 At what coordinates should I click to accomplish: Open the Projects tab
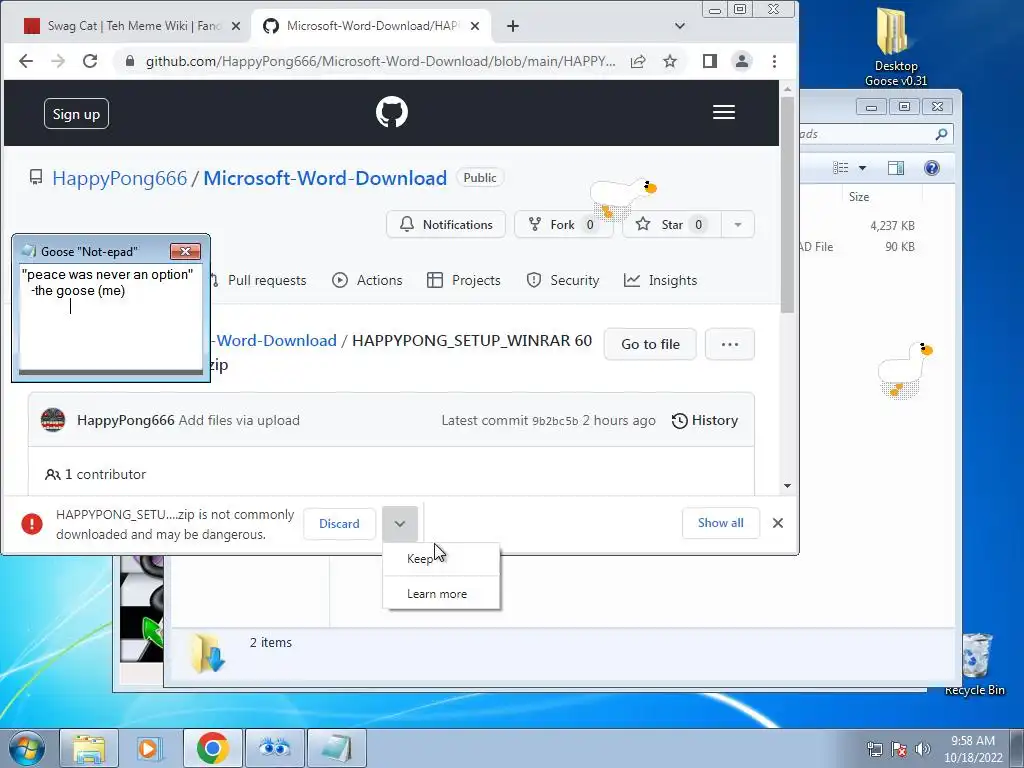pyautogui.click(x=464, y=280)
